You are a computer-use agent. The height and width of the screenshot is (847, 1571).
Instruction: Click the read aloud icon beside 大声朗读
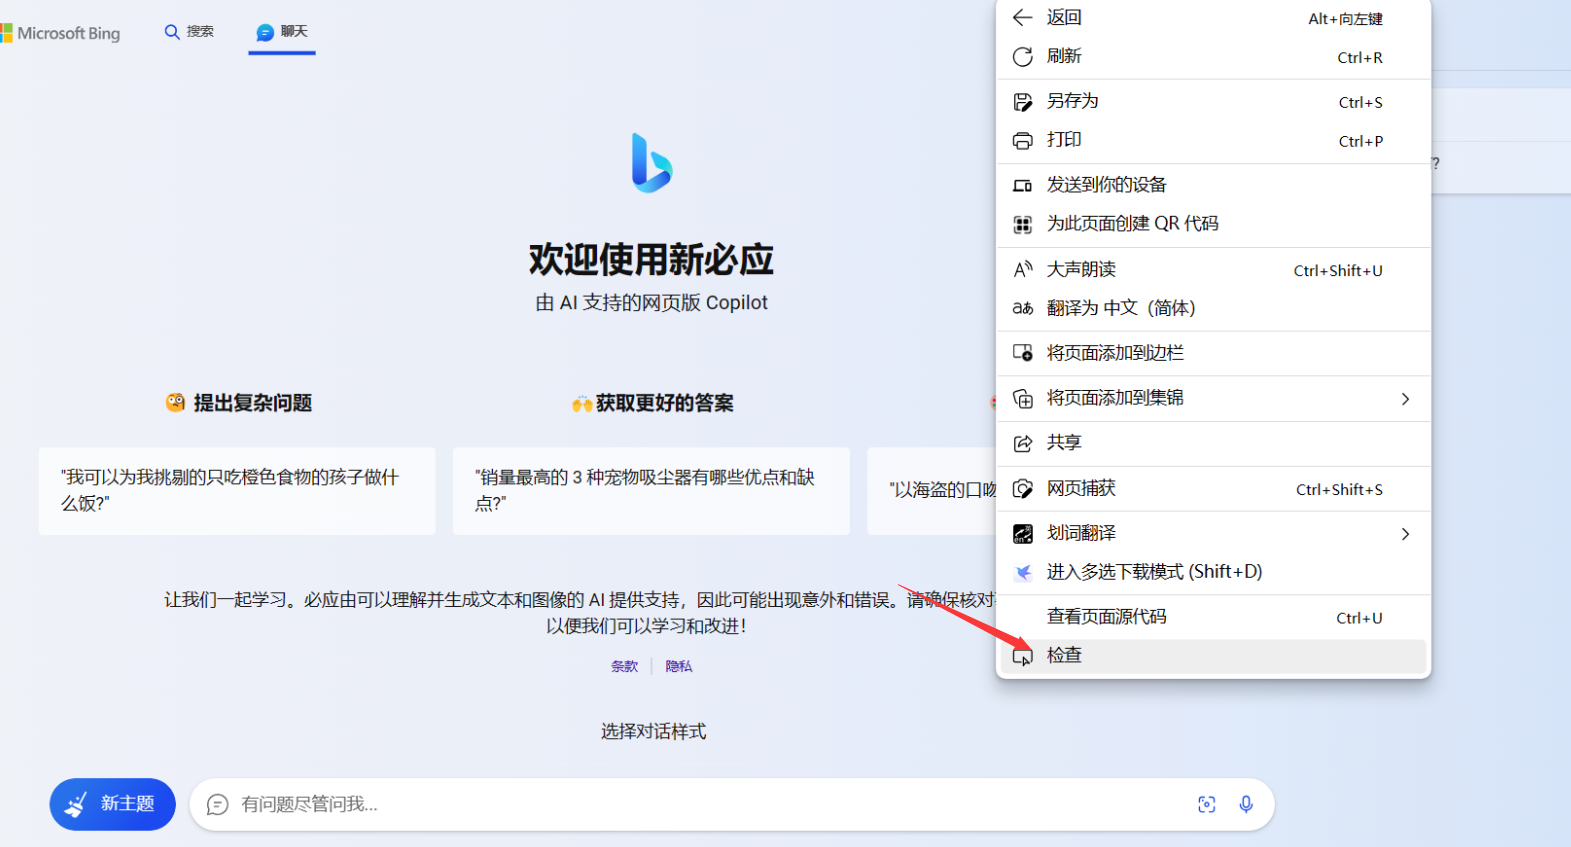1022,269
